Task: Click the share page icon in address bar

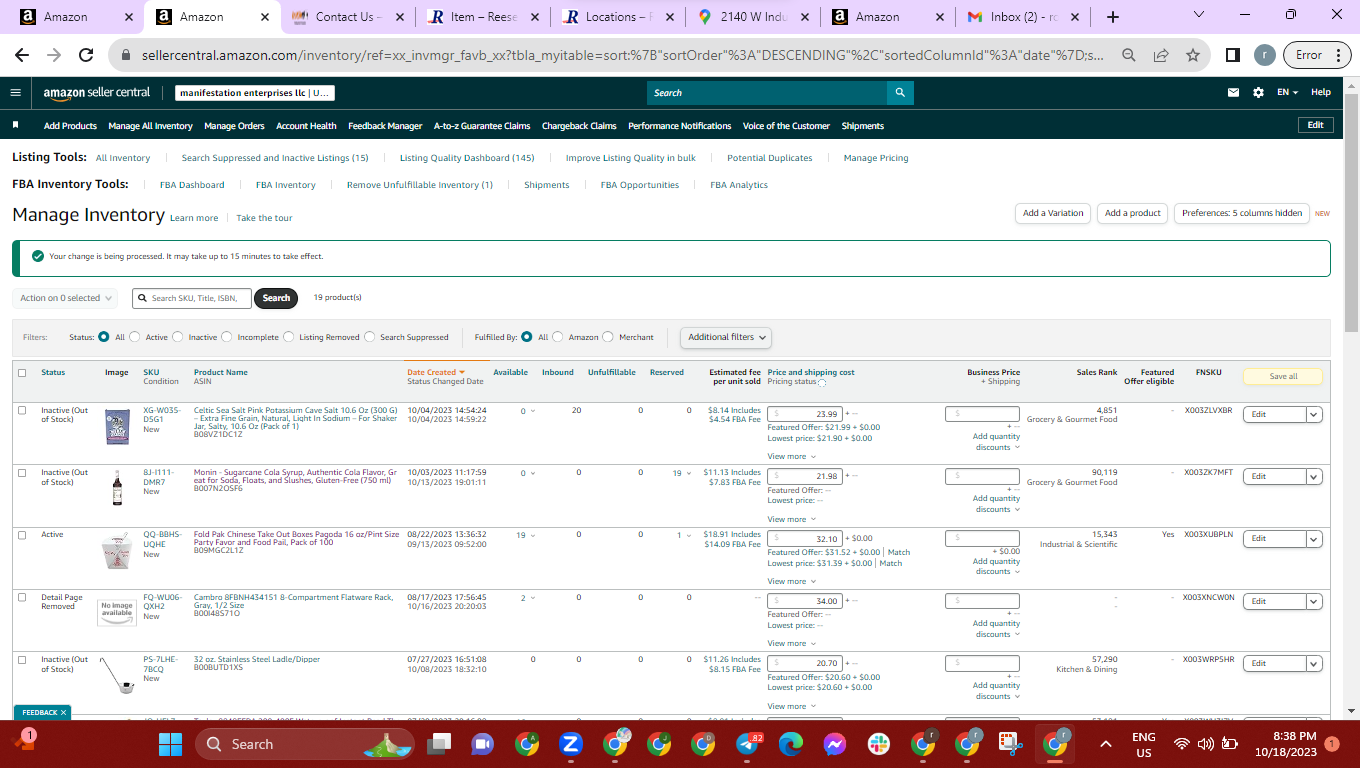Action: tap(1161, 55)
